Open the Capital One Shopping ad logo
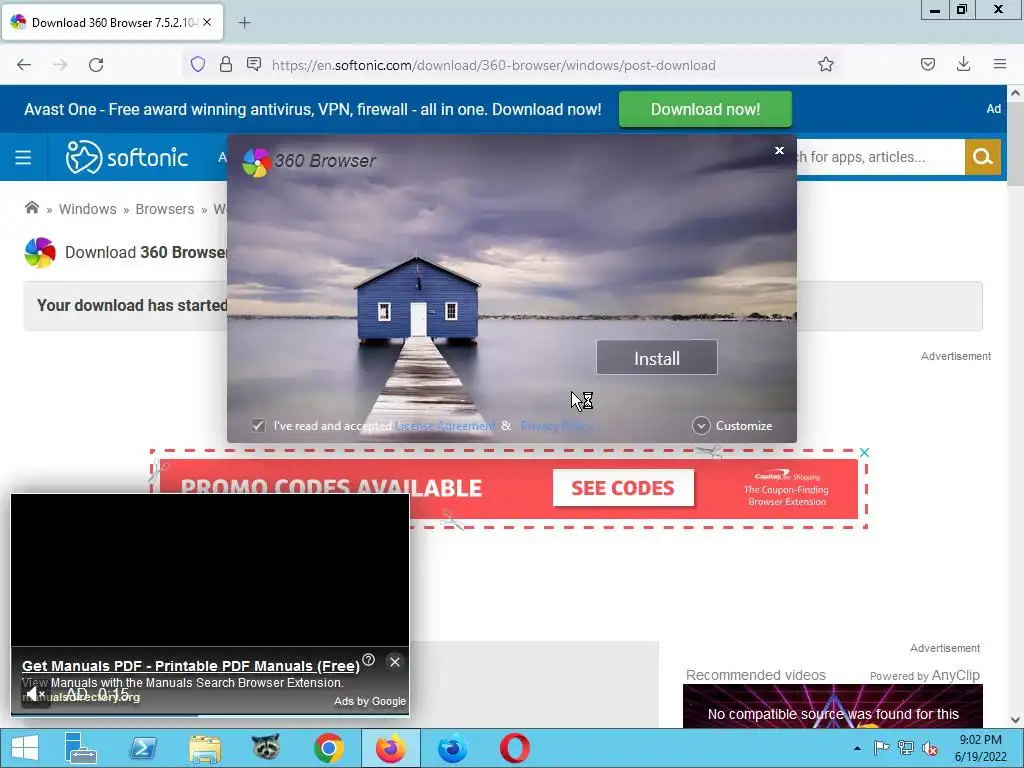 pos(787,476)
